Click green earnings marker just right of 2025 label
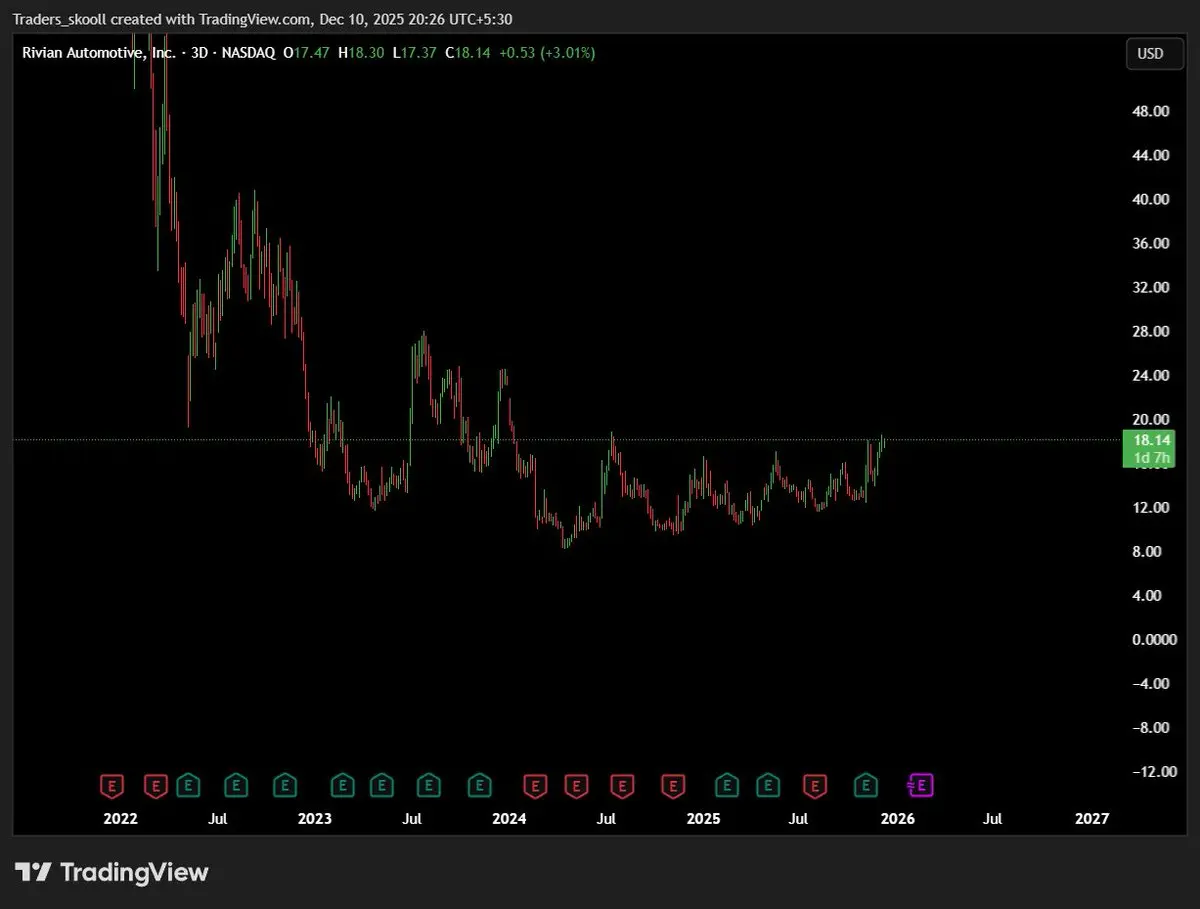This screenshot has height=909, width=1200. click(727, 786)
